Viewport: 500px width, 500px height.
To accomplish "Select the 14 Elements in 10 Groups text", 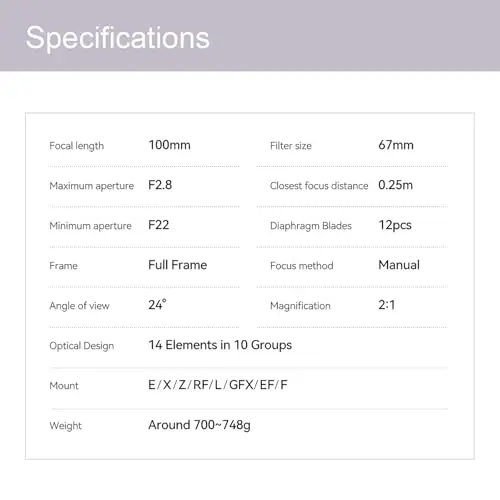I will point(220,345).
